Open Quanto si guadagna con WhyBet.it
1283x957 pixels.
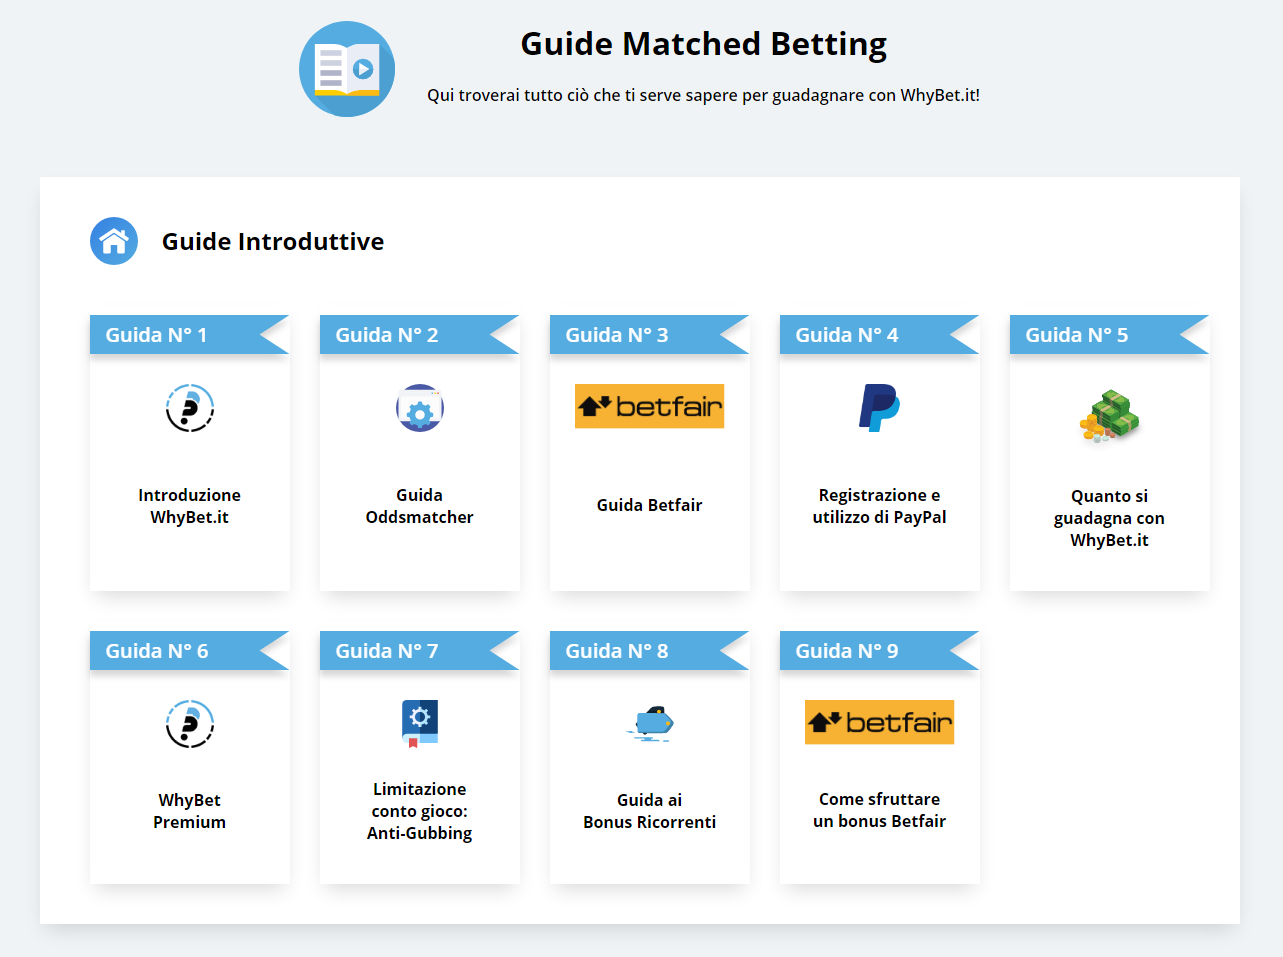(1110, 518)
